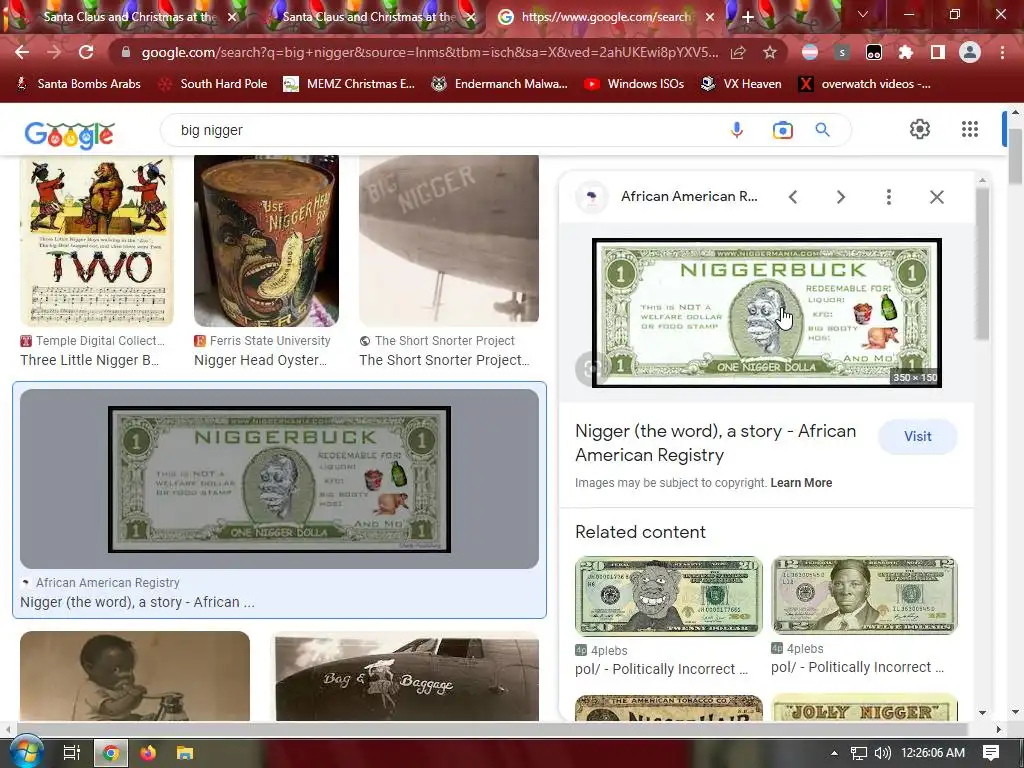The width and height of the screenshot is (1024, 768).
Task: Open Task View on the taskbar
Action: tap(71, 753)
